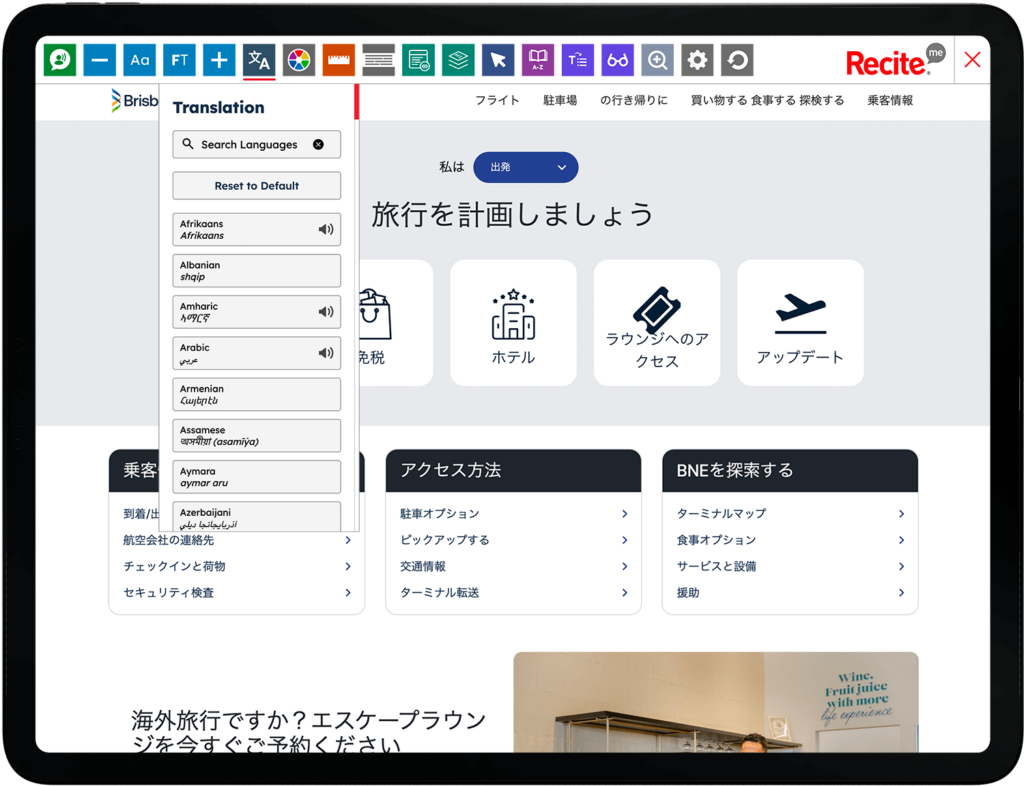Toggle the Translation tool icon

click(259, 60)
